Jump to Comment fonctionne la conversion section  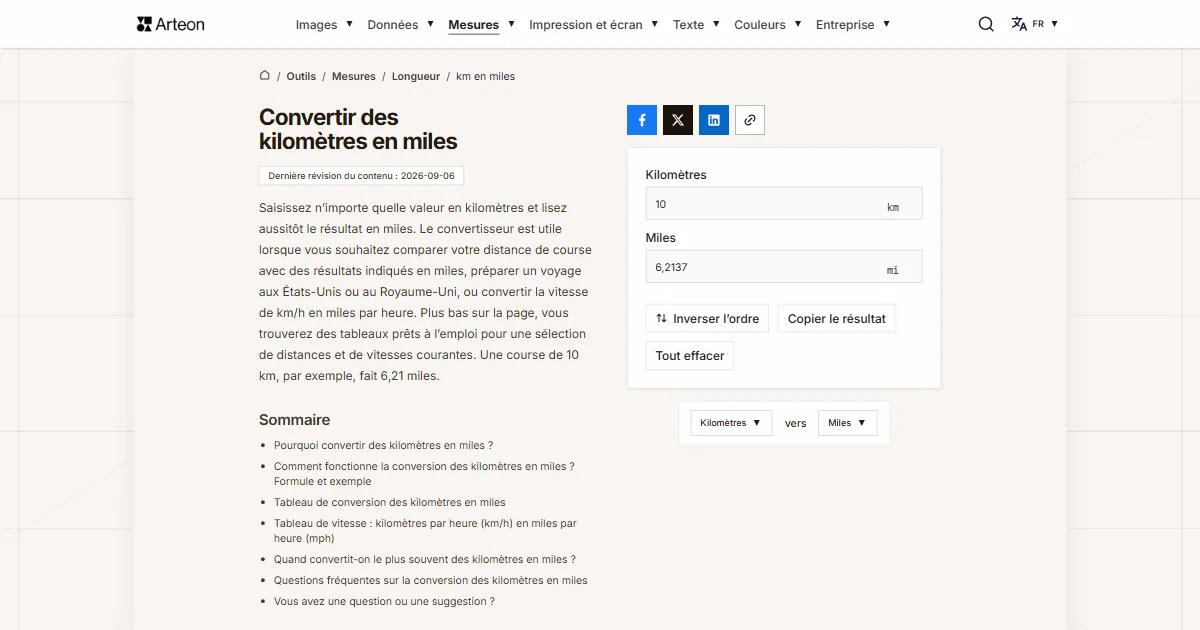[424, 474]
